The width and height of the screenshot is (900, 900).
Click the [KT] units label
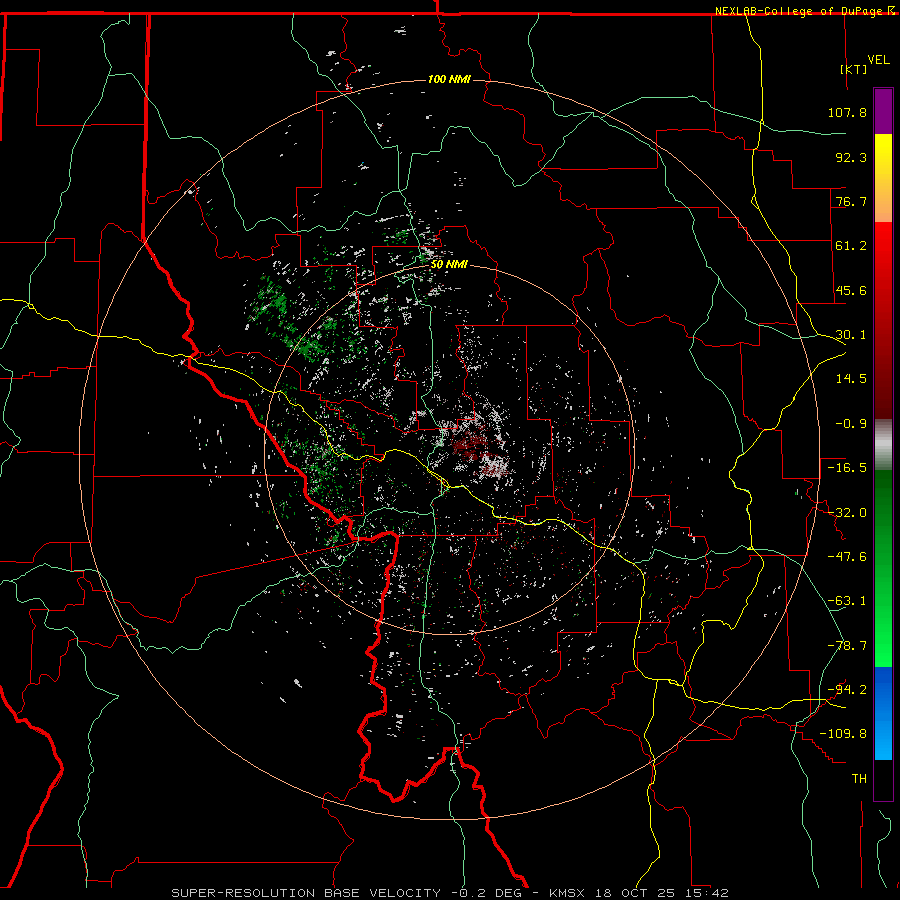pos(854,69)
